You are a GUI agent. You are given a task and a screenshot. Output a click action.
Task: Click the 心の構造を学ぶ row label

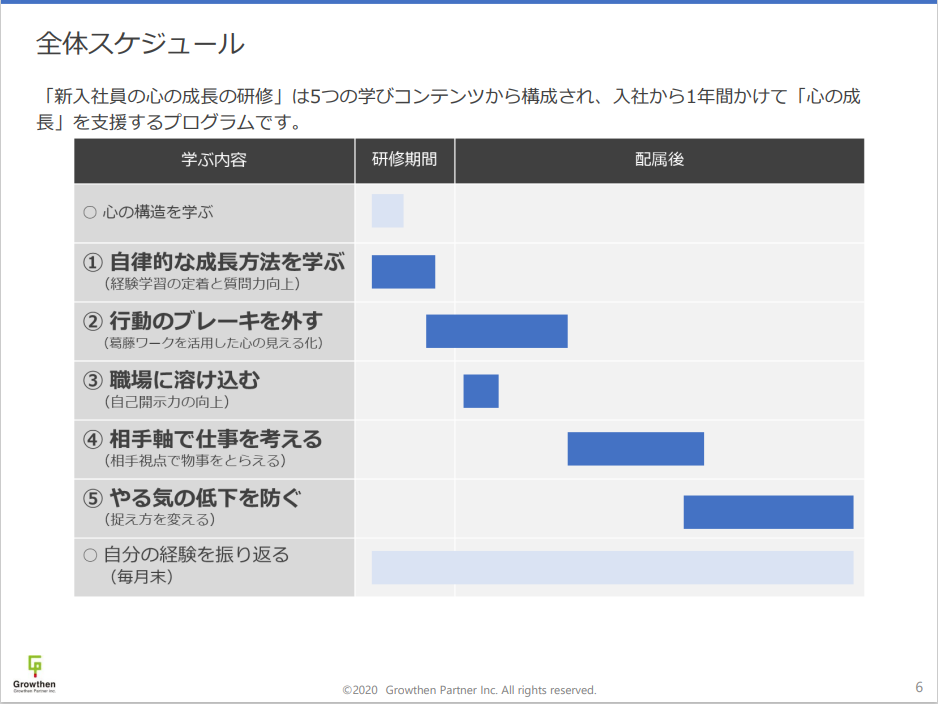tap(148, 212)
